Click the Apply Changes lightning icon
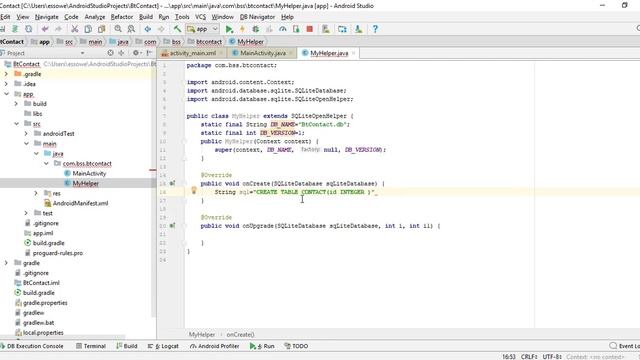Viewport: 640px width, 360px height. coord(242,29)
